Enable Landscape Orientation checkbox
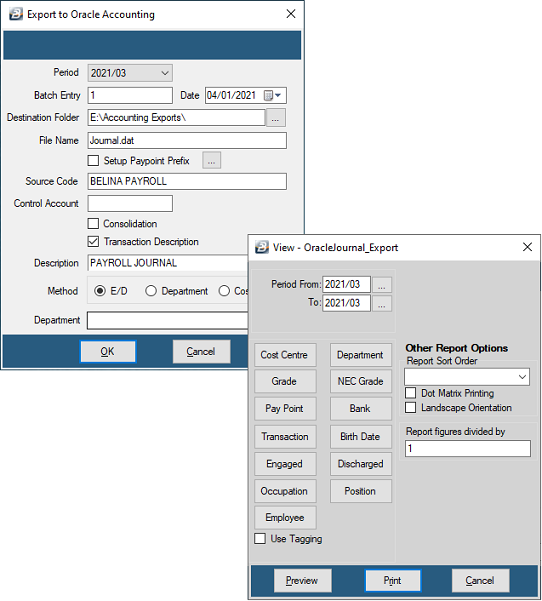 [411, 407]
